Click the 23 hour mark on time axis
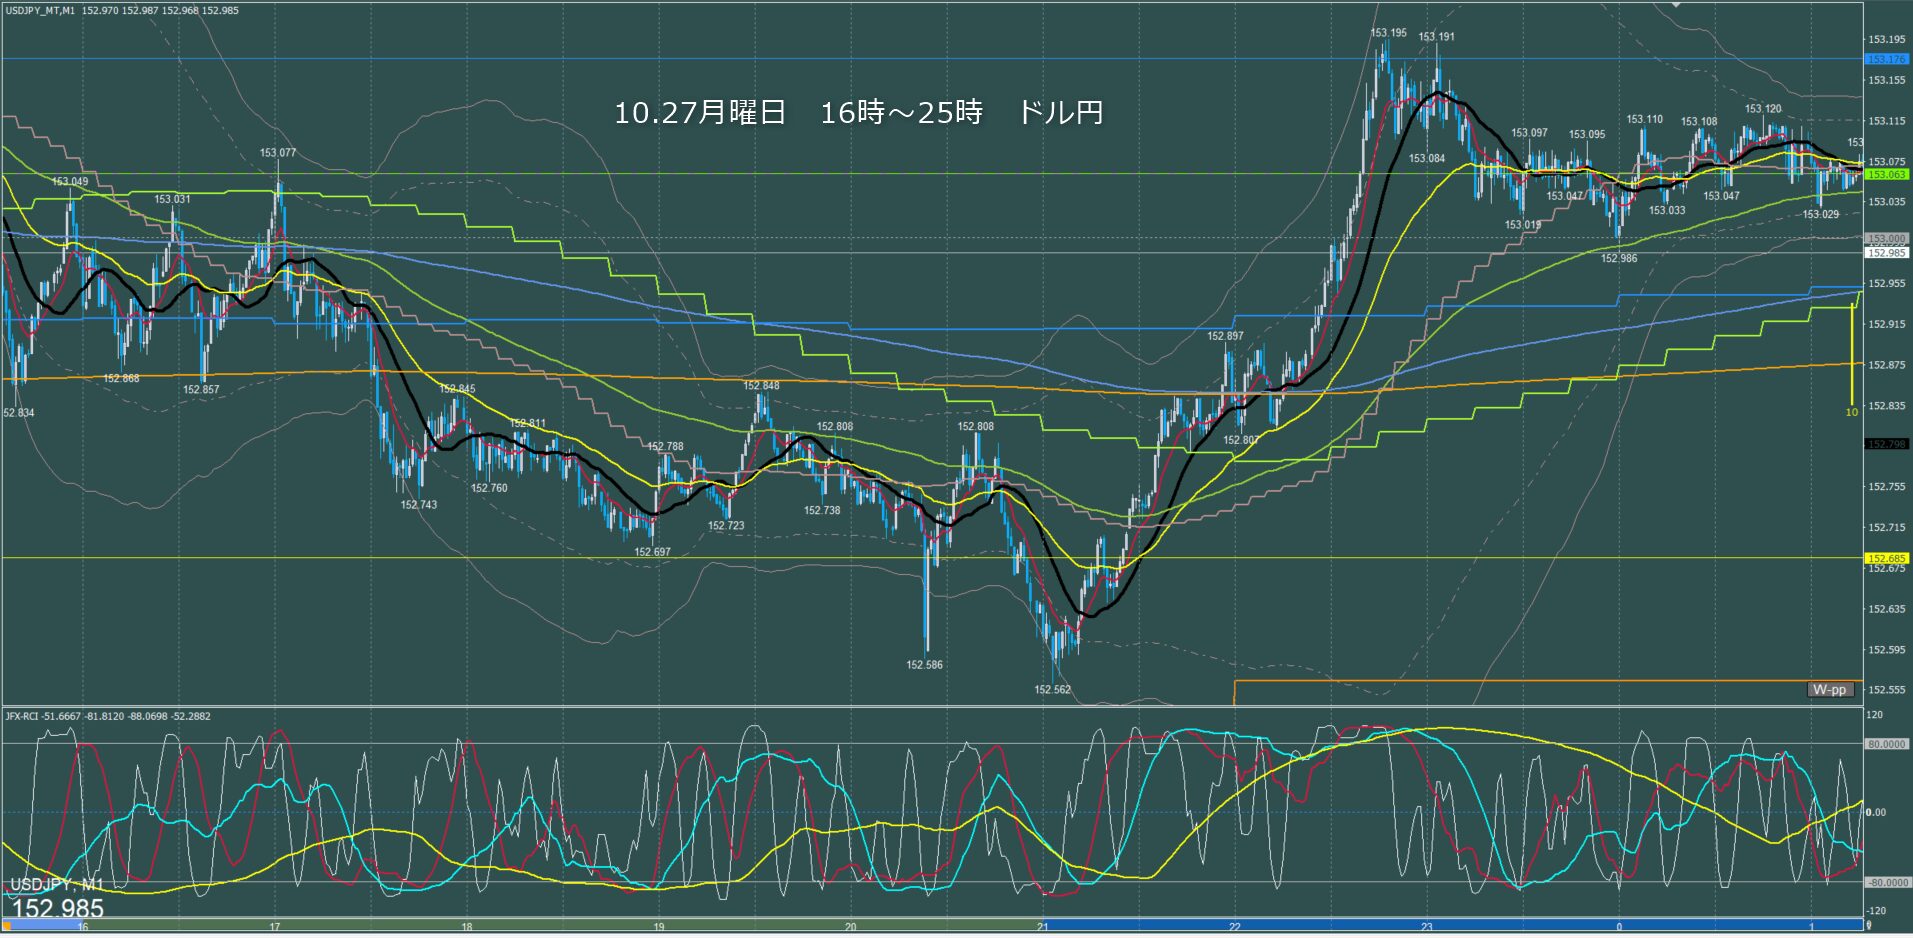 tap(1427, 927)
